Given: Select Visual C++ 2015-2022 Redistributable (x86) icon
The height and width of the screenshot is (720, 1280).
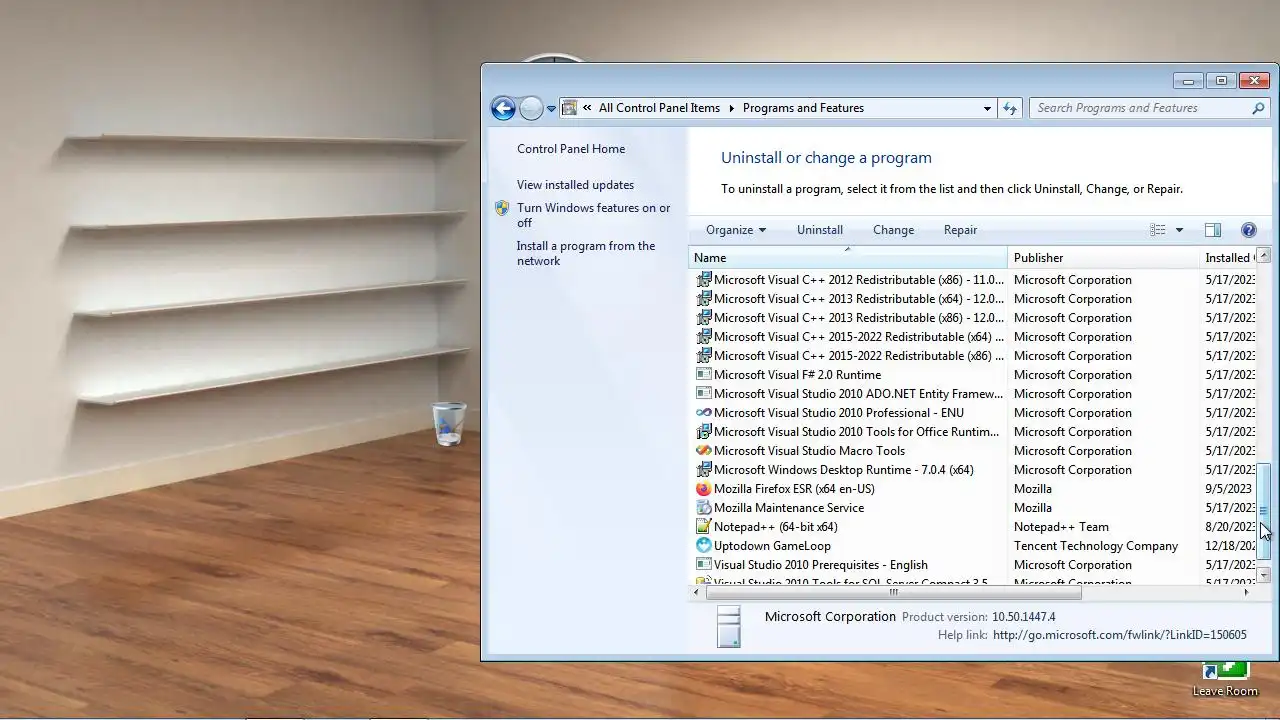Looking at the screenshot, I should tap(703, 356).
